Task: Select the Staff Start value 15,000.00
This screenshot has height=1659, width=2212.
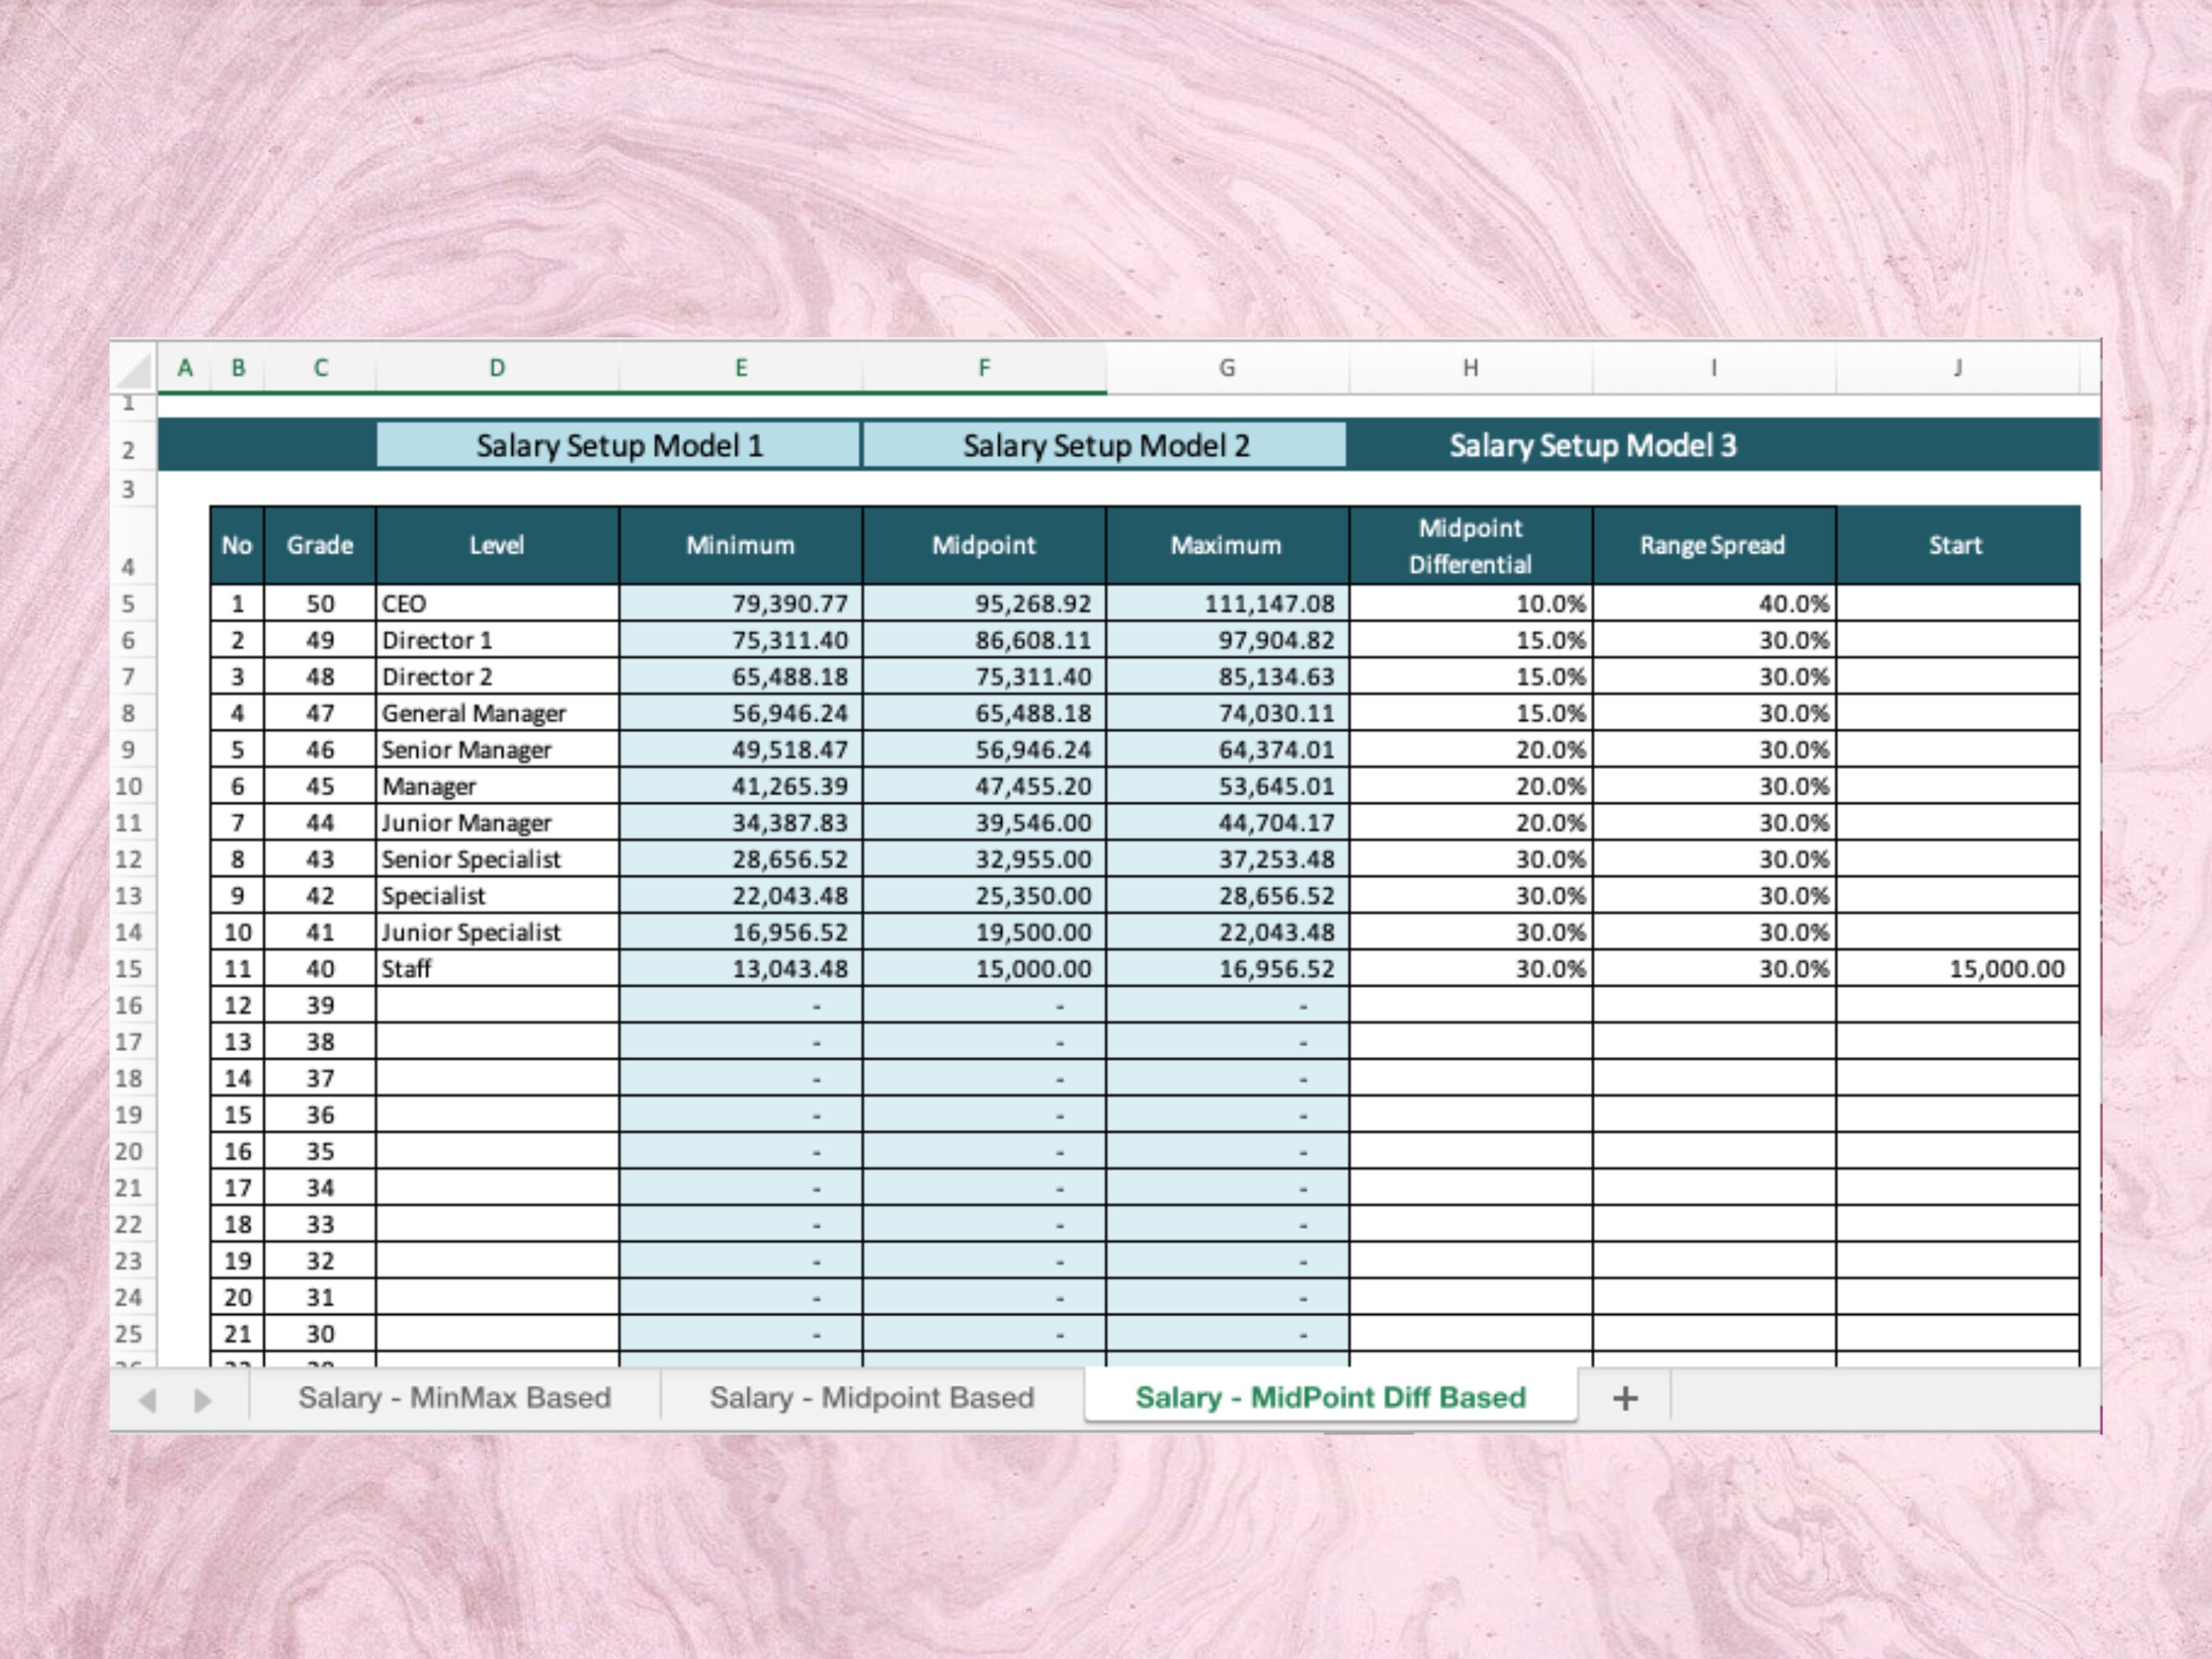Action: pyautogui.click(x=1956, y=968)
